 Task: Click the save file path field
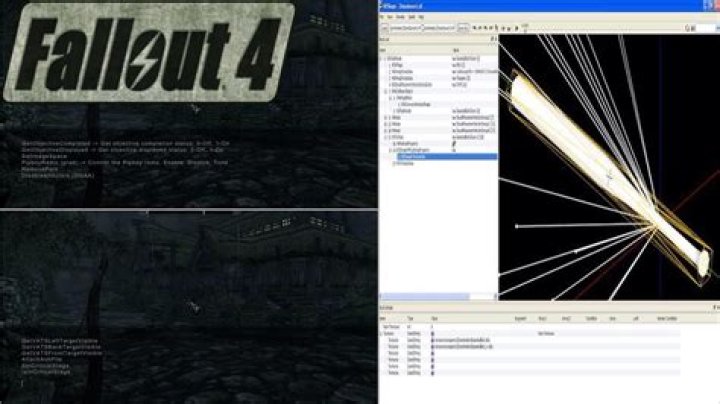pyautogui.click(x=439, y=28)
